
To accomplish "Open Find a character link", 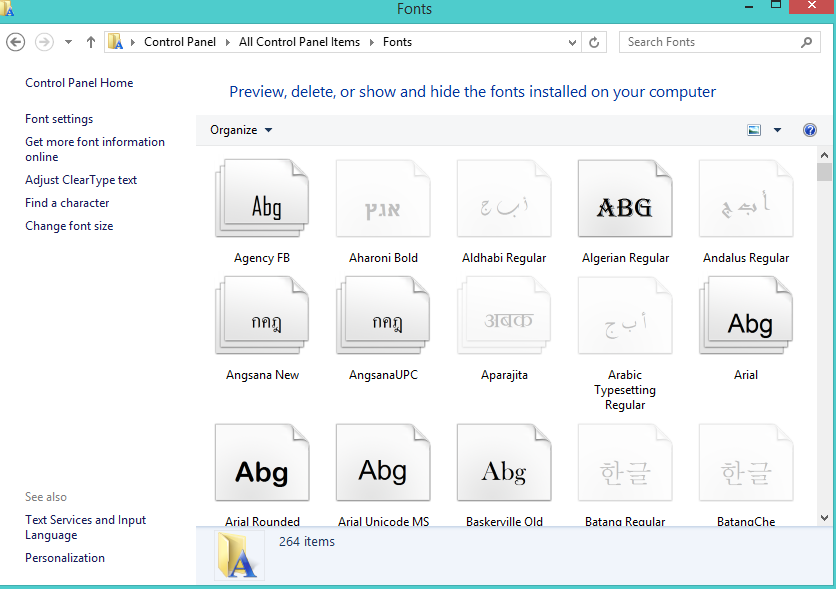I will coord(67,203).
